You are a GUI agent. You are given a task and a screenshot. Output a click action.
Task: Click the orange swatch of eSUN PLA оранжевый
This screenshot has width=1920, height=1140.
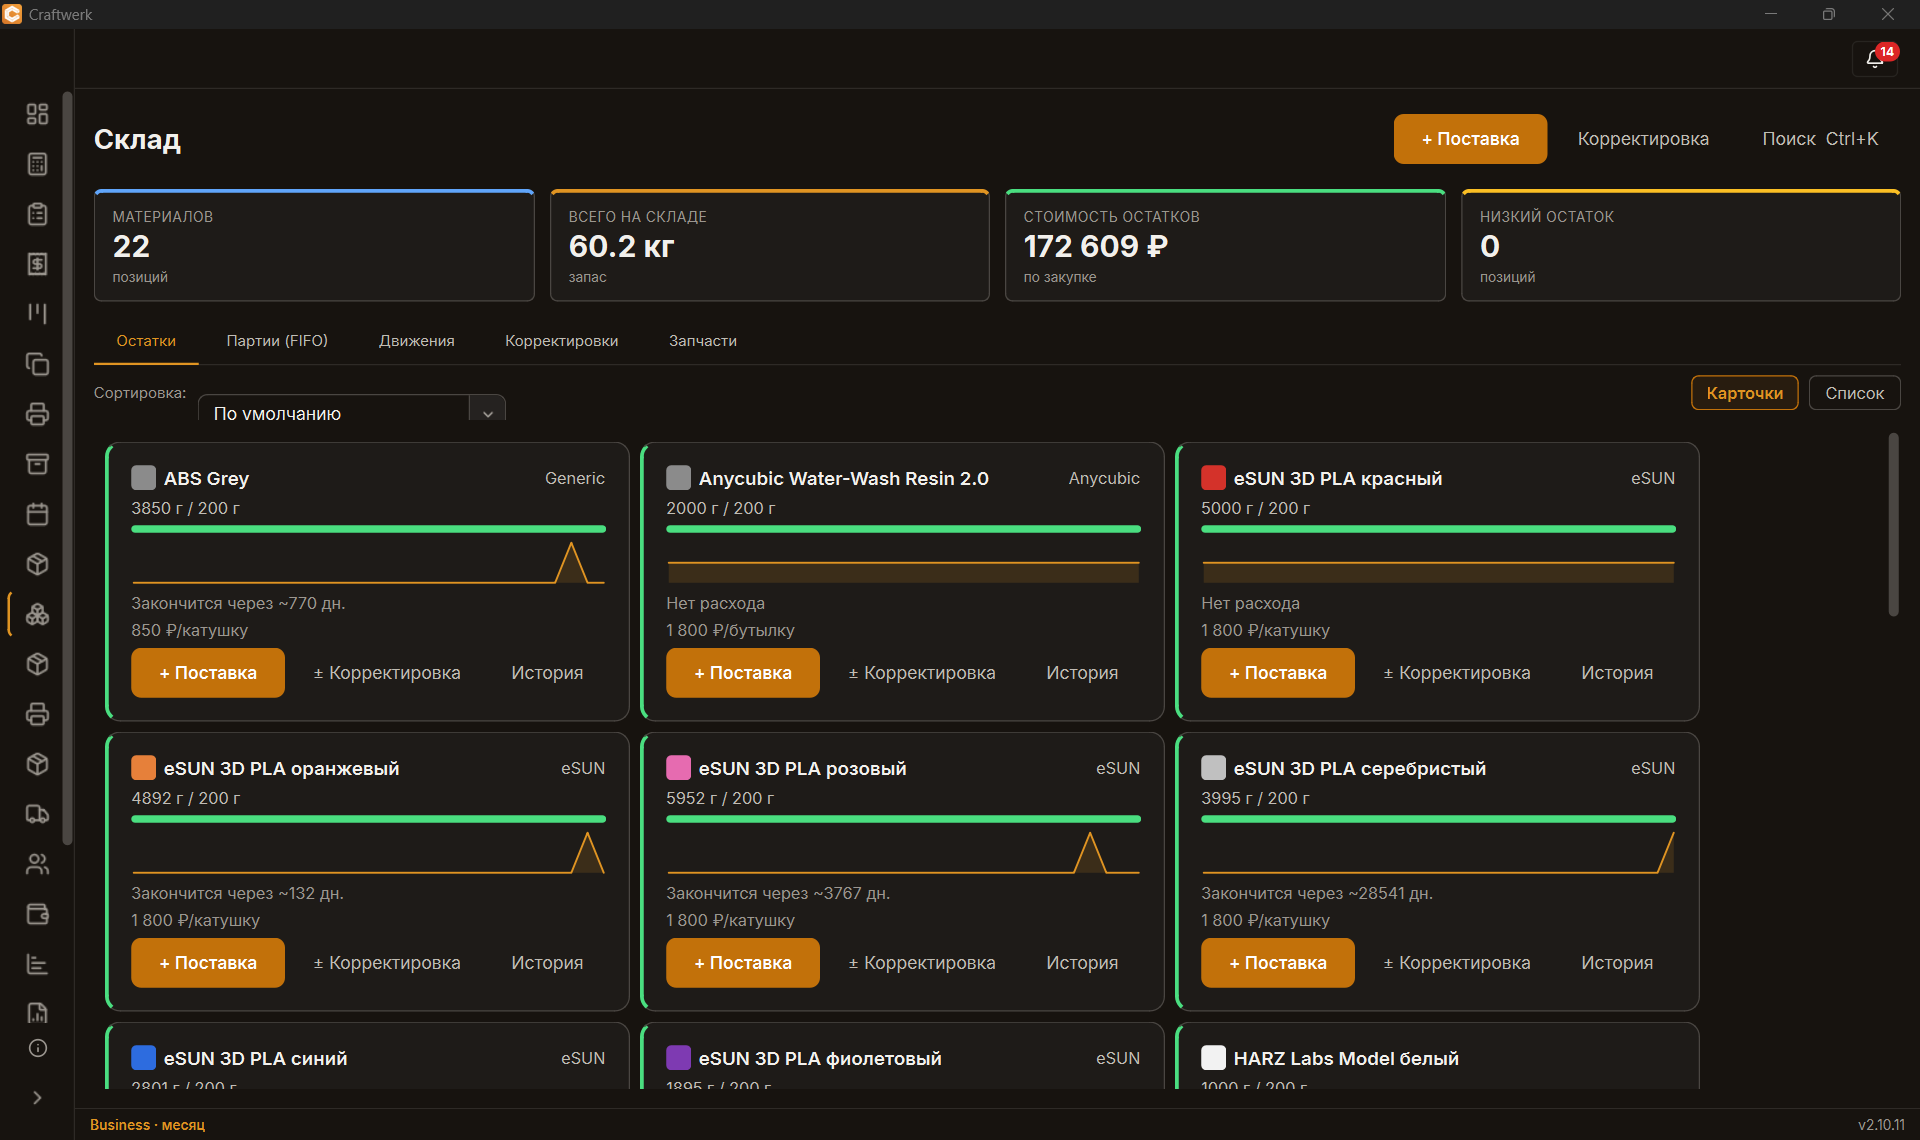coord(143,768)
